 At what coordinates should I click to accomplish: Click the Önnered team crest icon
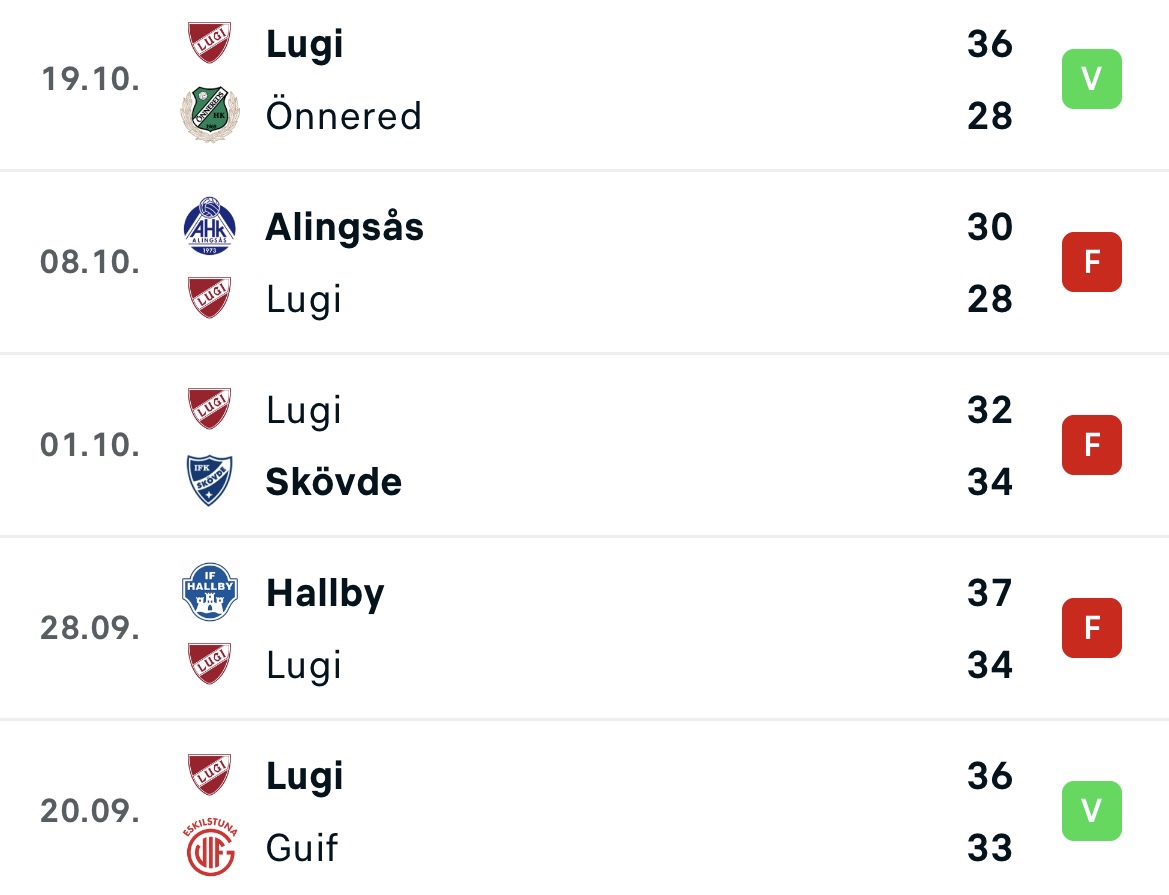pyautogui.click(x=210, y=114)
